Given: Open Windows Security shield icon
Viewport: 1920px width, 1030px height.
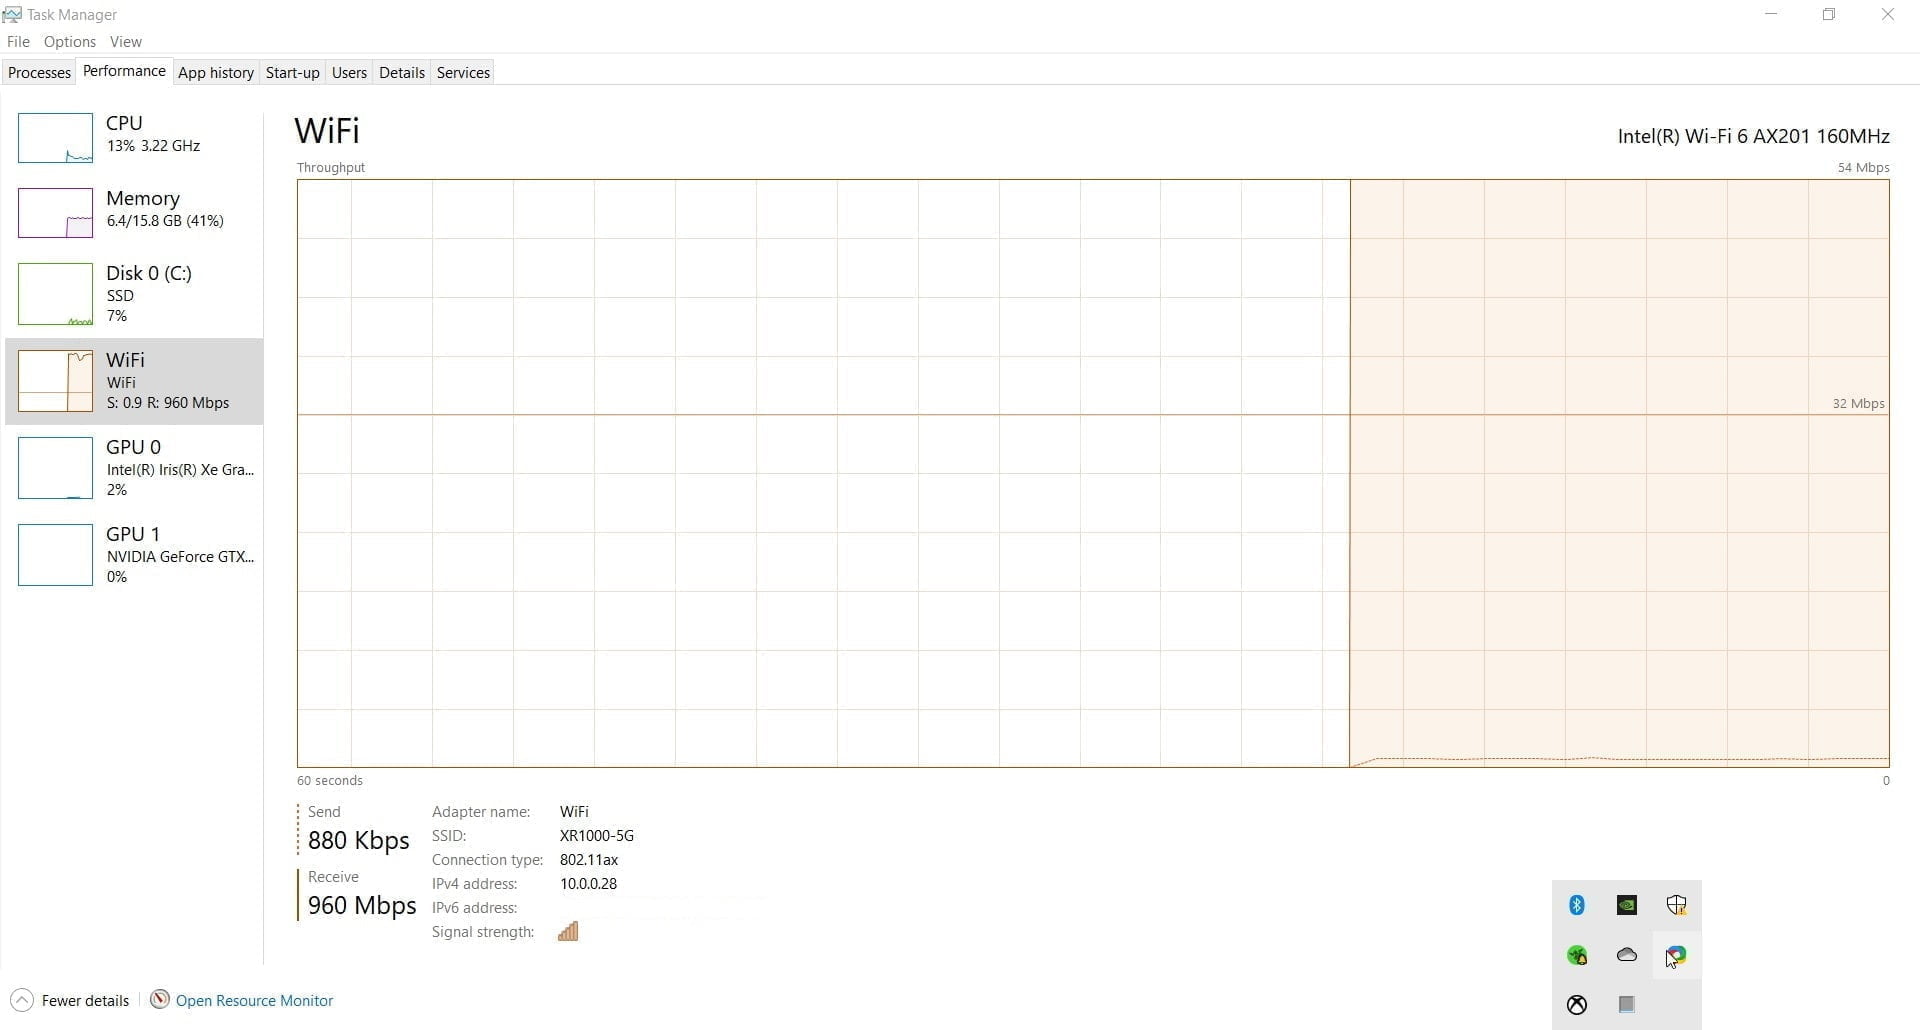Looking at the screenshot, I should (x=1676, y=905).
